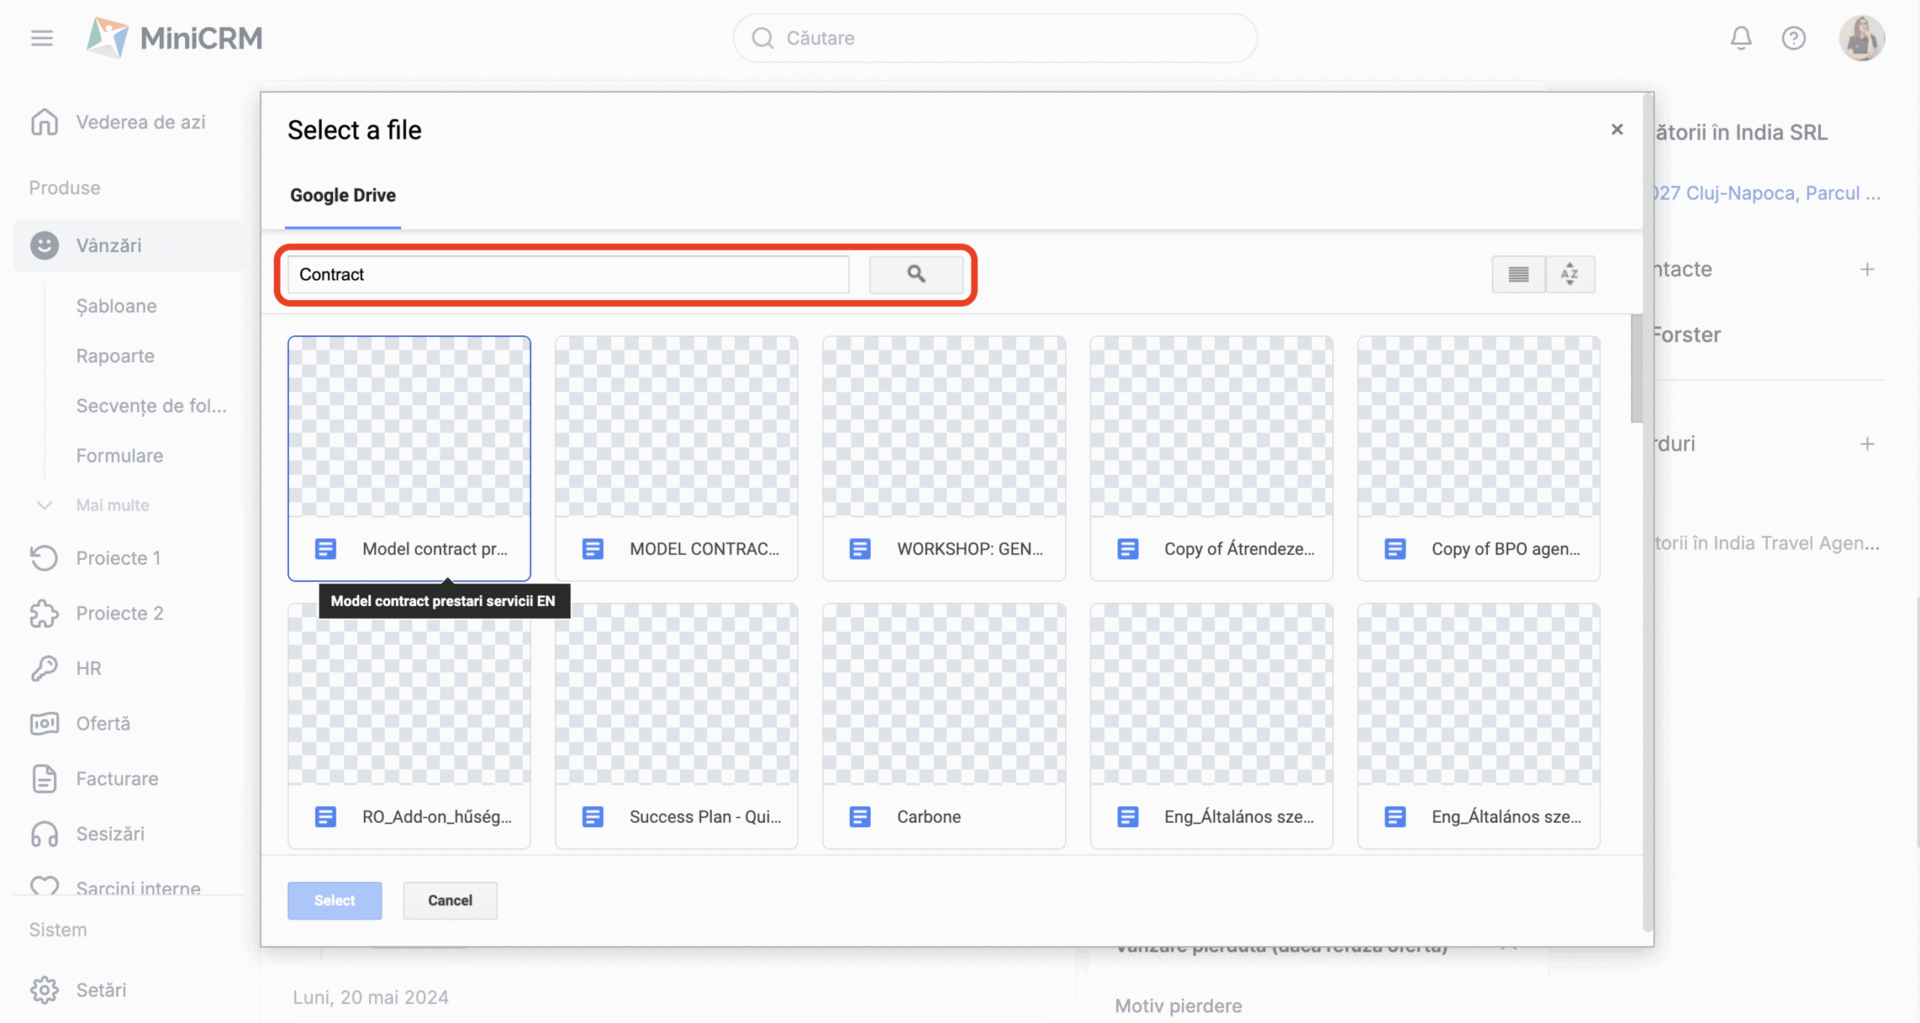This screenshot has height=1023, width=1920.
Task: Click the Contract search input field
Action: coord(568,274)
